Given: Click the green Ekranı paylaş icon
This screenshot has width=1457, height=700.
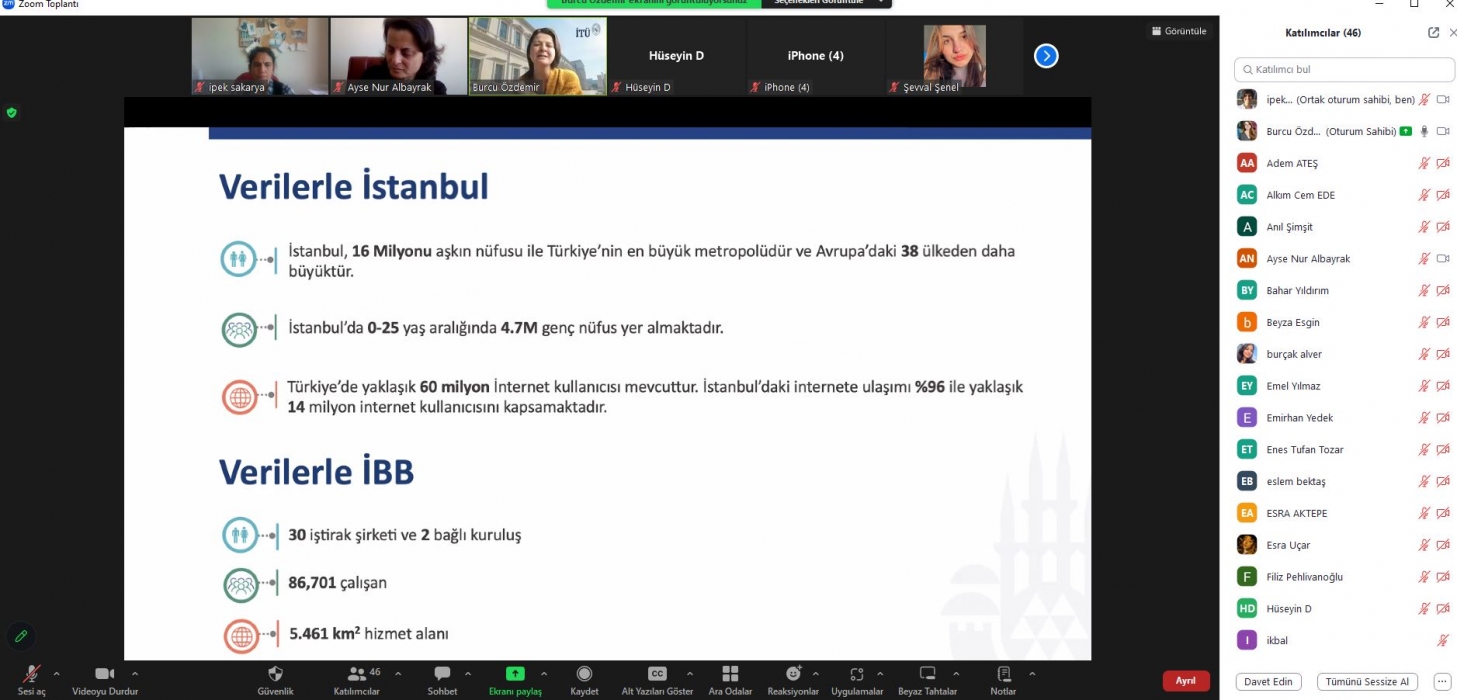Looking at the screenshot, I should click(515, 675).
